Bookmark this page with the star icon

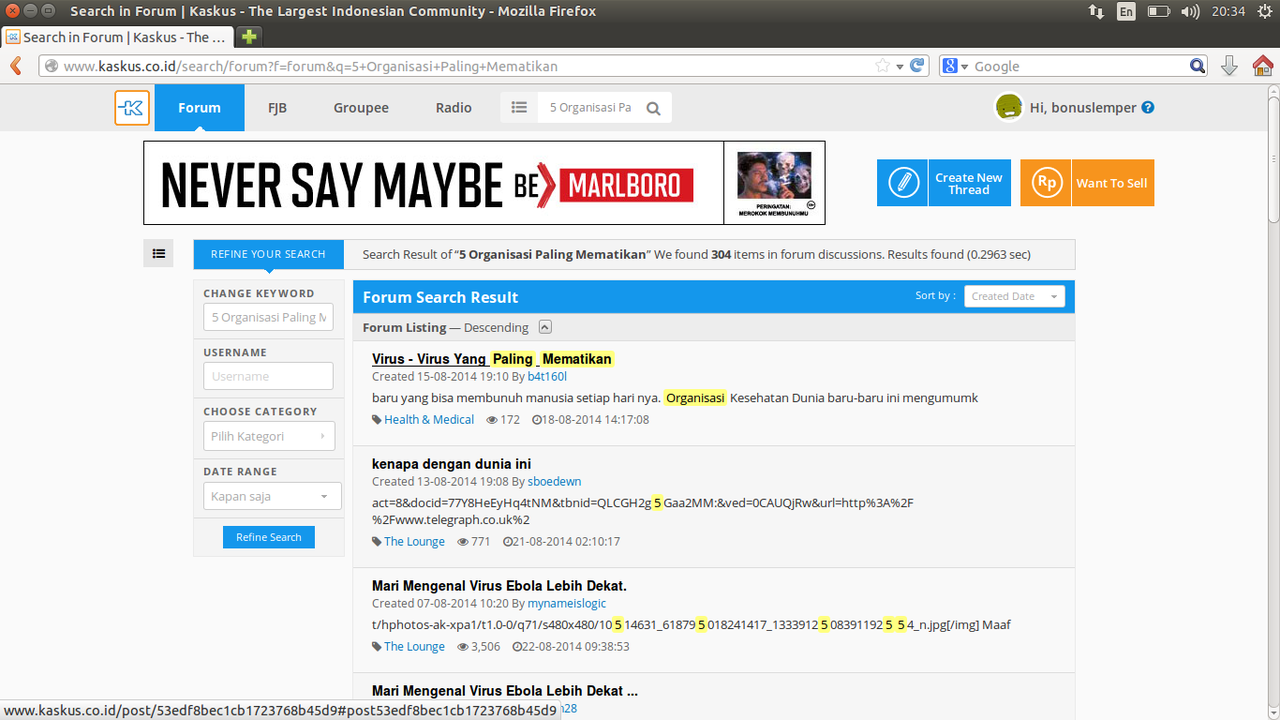tap(883, 66)
